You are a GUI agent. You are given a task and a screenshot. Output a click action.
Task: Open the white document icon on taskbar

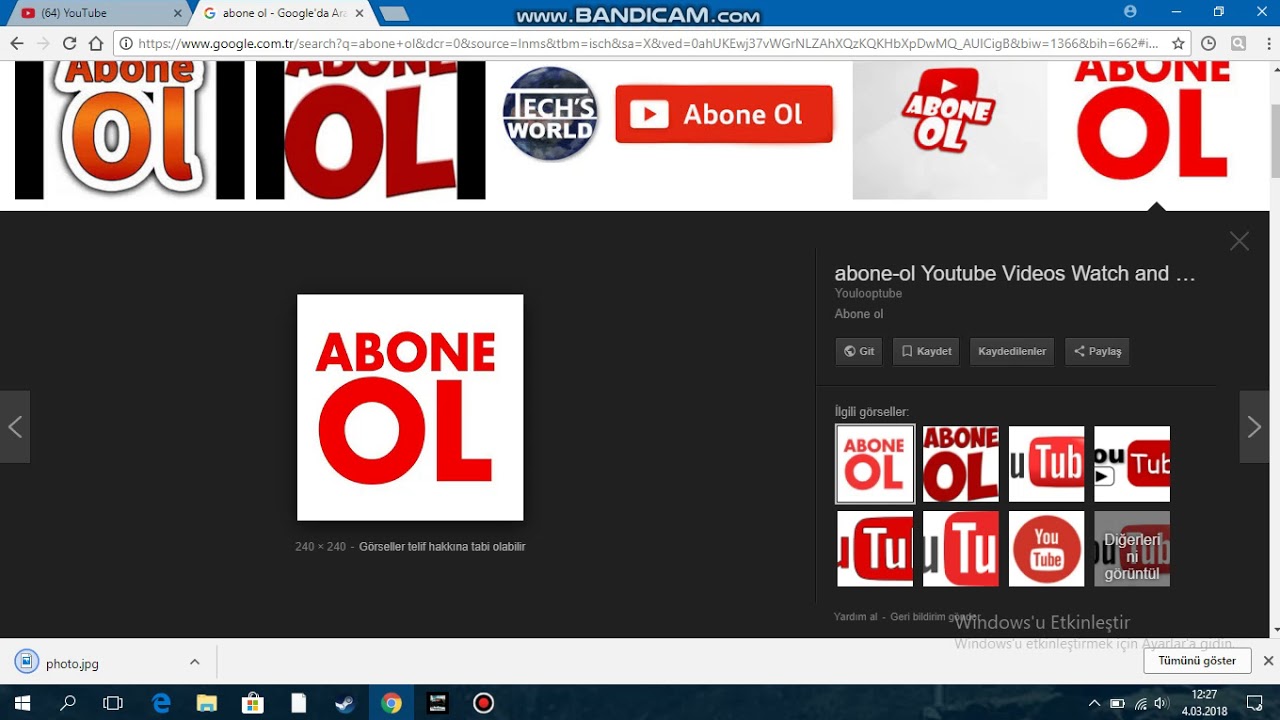tap(299, 703)
